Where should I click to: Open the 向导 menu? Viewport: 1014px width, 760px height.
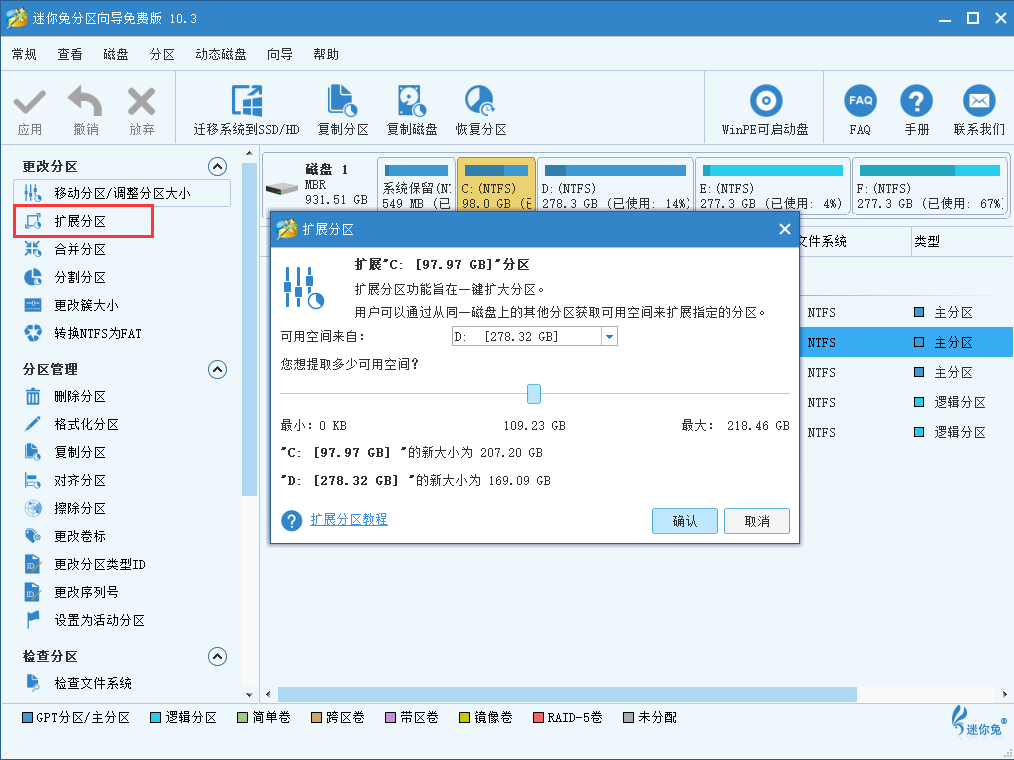click(x=279, y=54)
